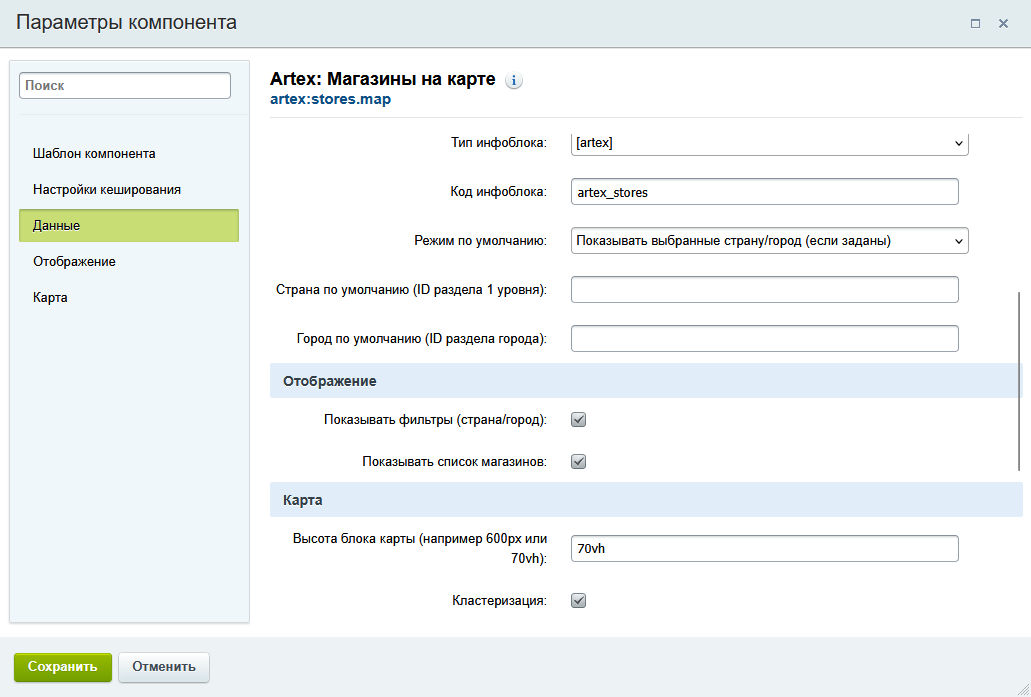The height and width of the screenshot is (697, 1031).
Task: Click the 'Карта' group header
Action: tap(646, 500)
